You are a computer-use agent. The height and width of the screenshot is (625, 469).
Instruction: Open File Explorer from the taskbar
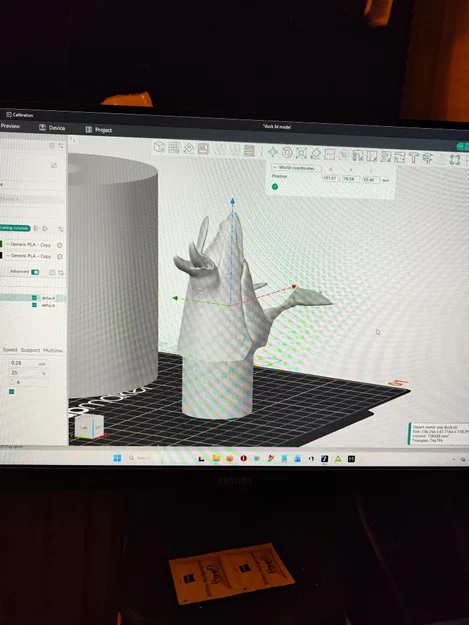[216, 459]
